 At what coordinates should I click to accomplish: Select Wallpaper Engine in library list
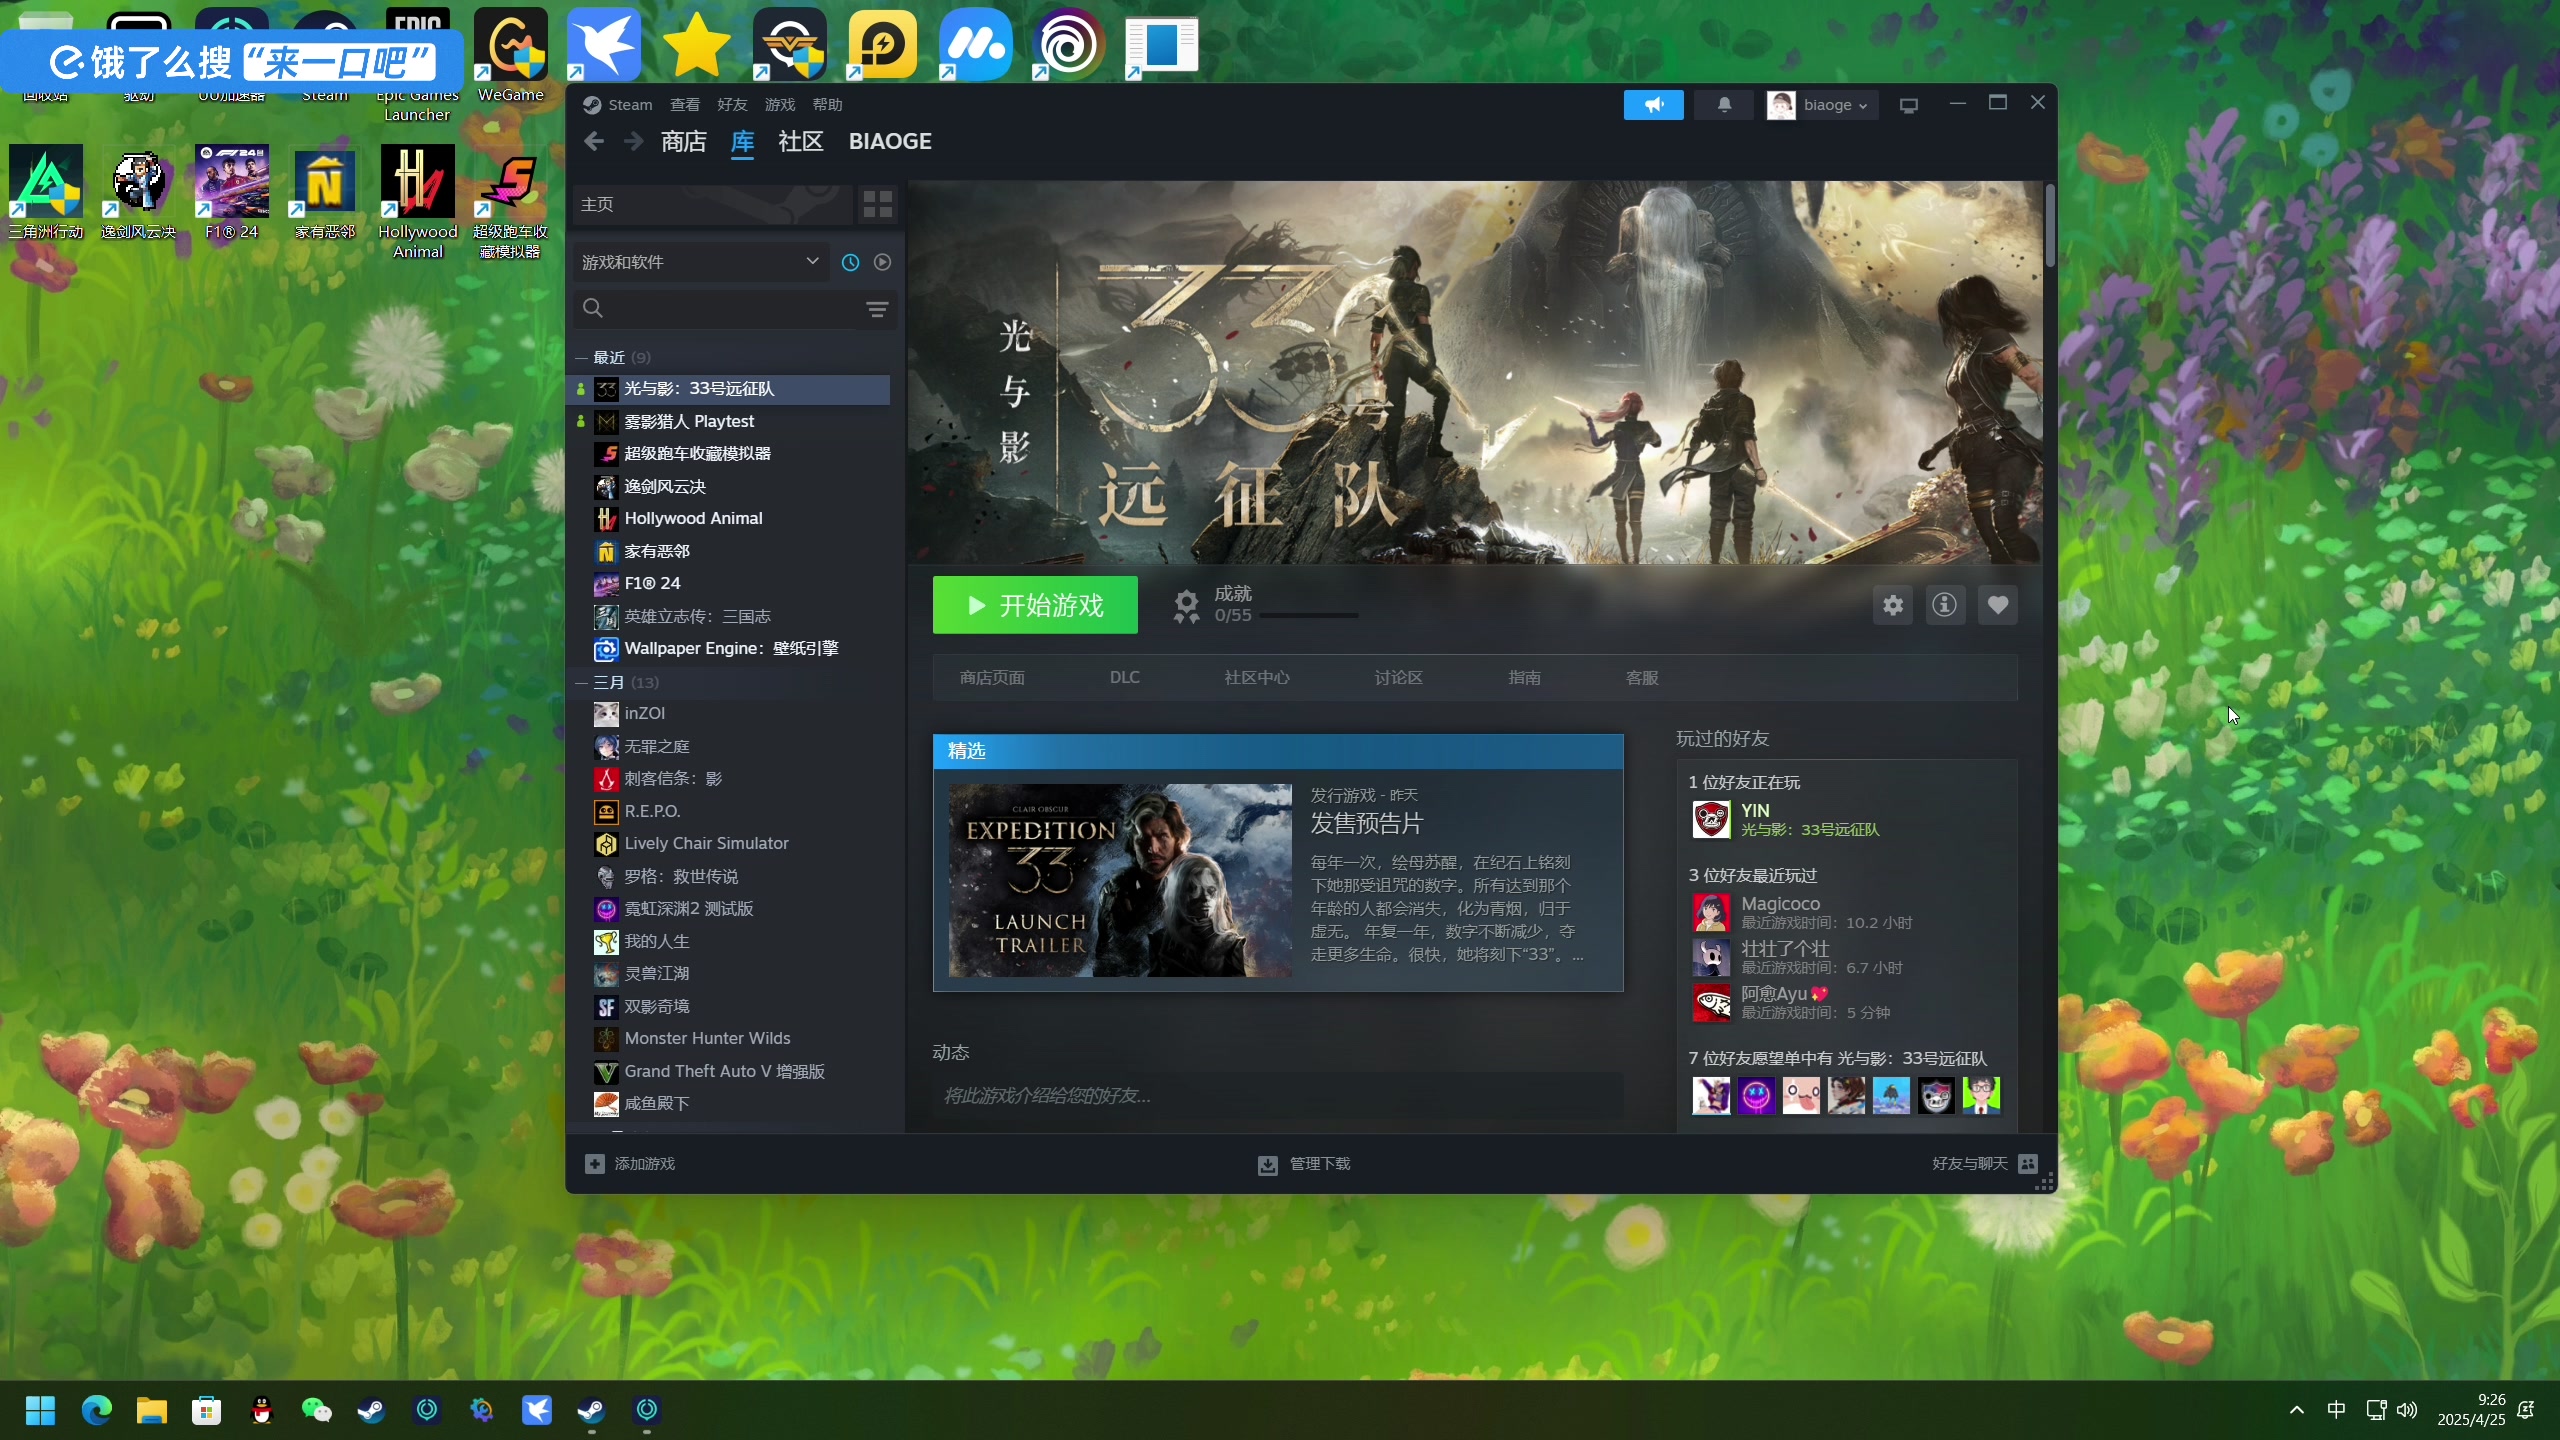[730, 649]
